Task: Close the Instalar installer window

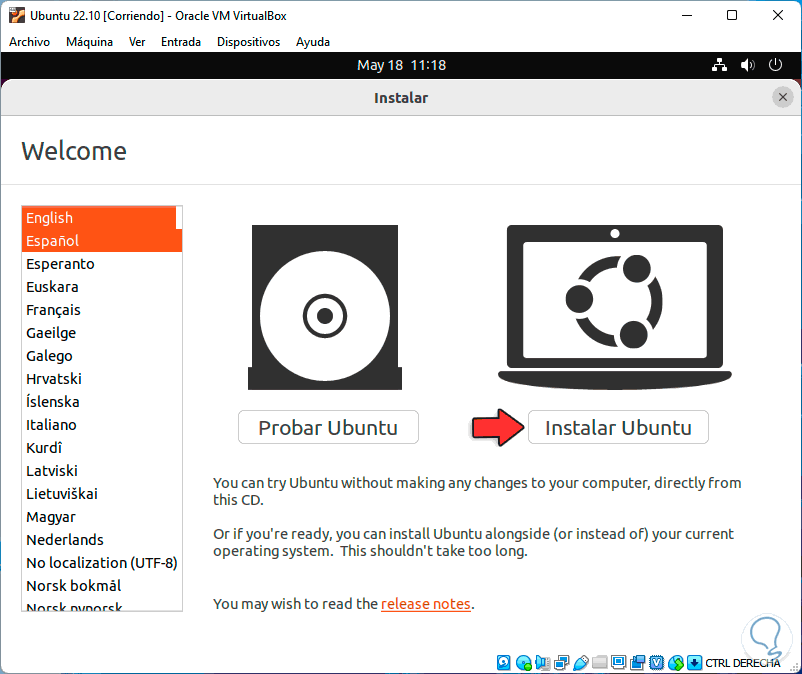Action: [x=783, y=97]
